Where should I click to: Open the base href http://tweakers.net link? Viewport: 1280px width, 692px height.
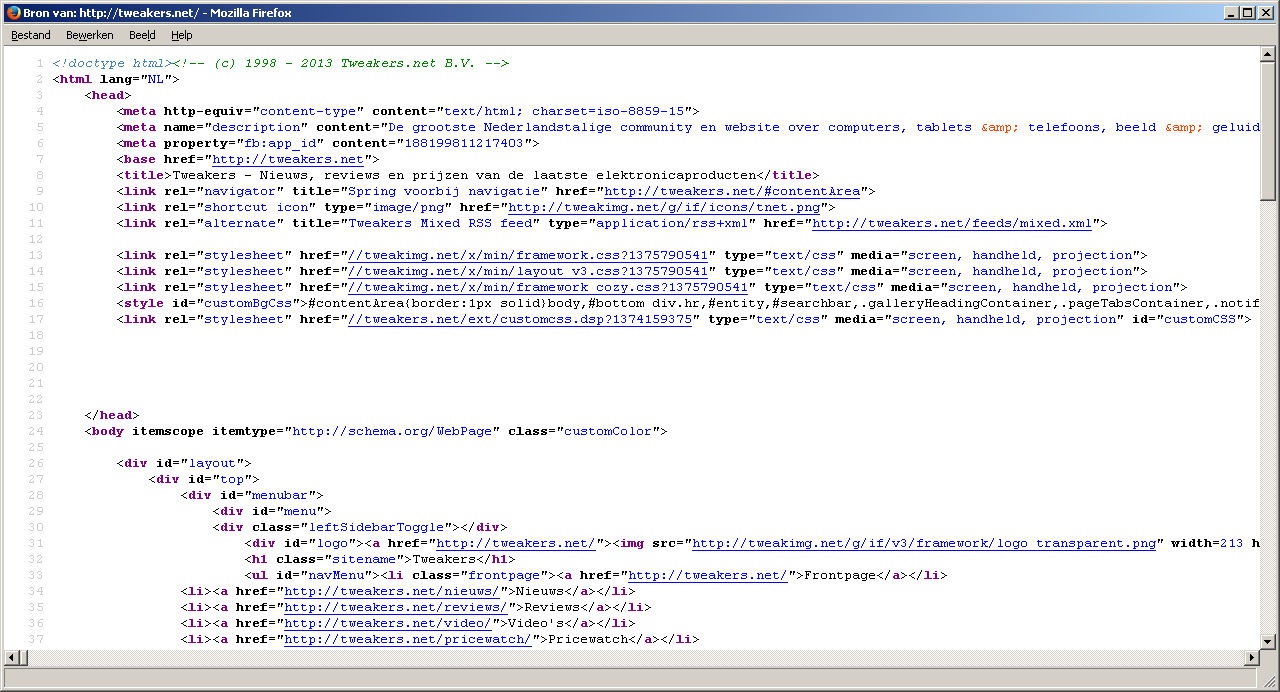tap(288, 159)
